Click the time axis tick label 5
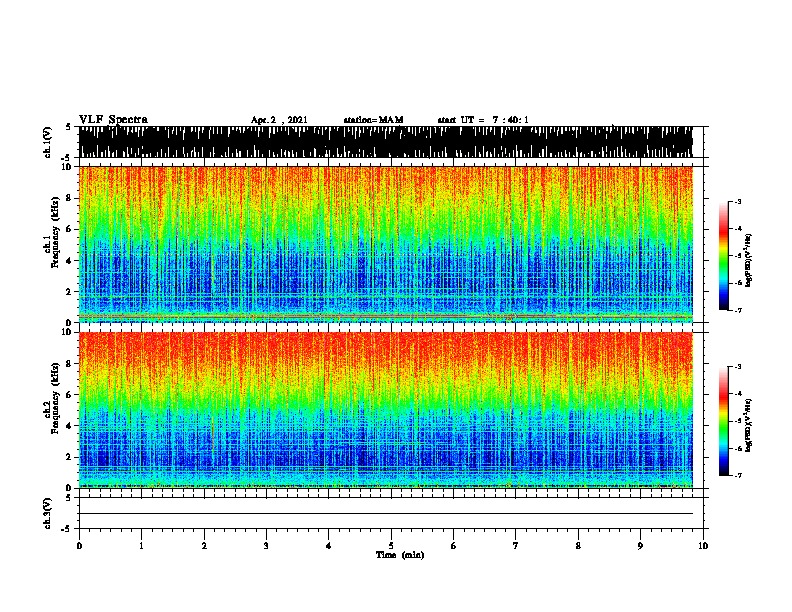This screenshot has height=612, width=792. pos(391,546)
